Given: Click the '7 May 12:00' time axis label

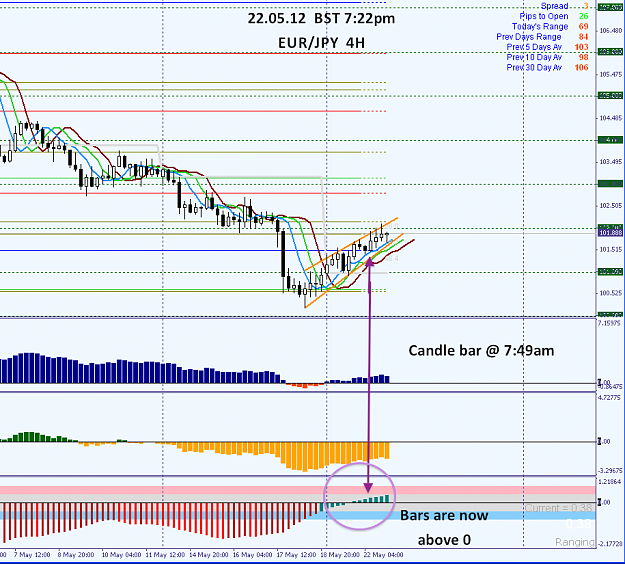Looking at the screenshot, I should (x=32, y=555).
